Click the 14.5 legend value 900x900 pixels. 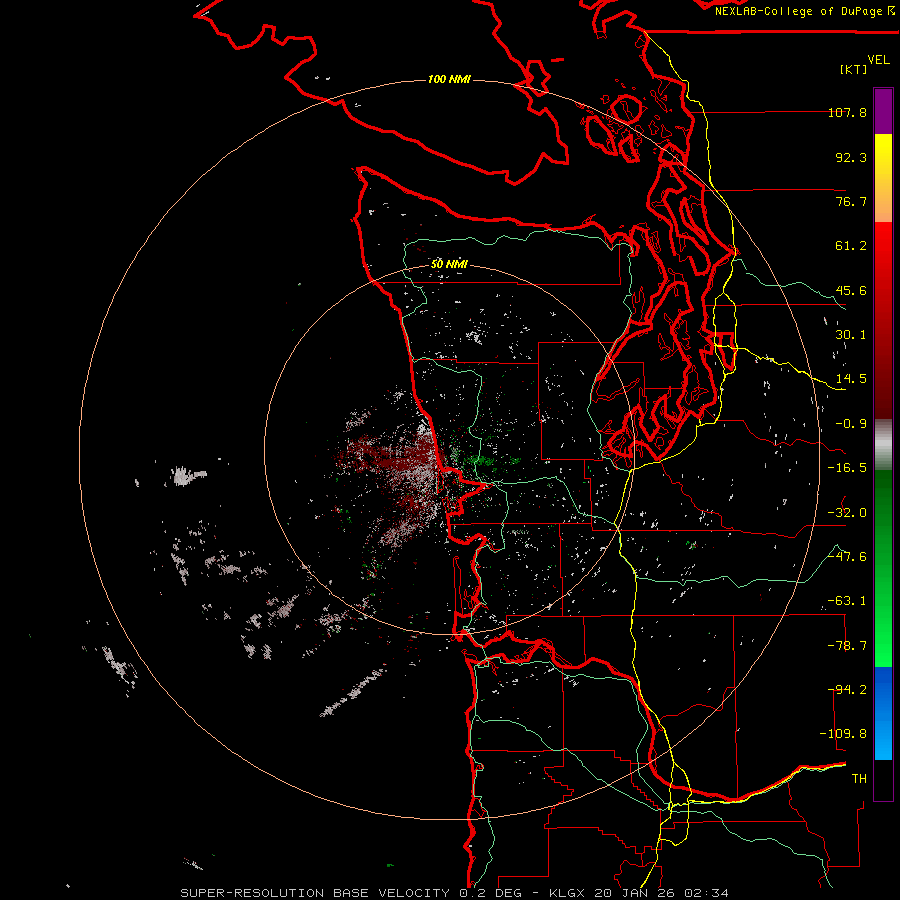point(851,379)
